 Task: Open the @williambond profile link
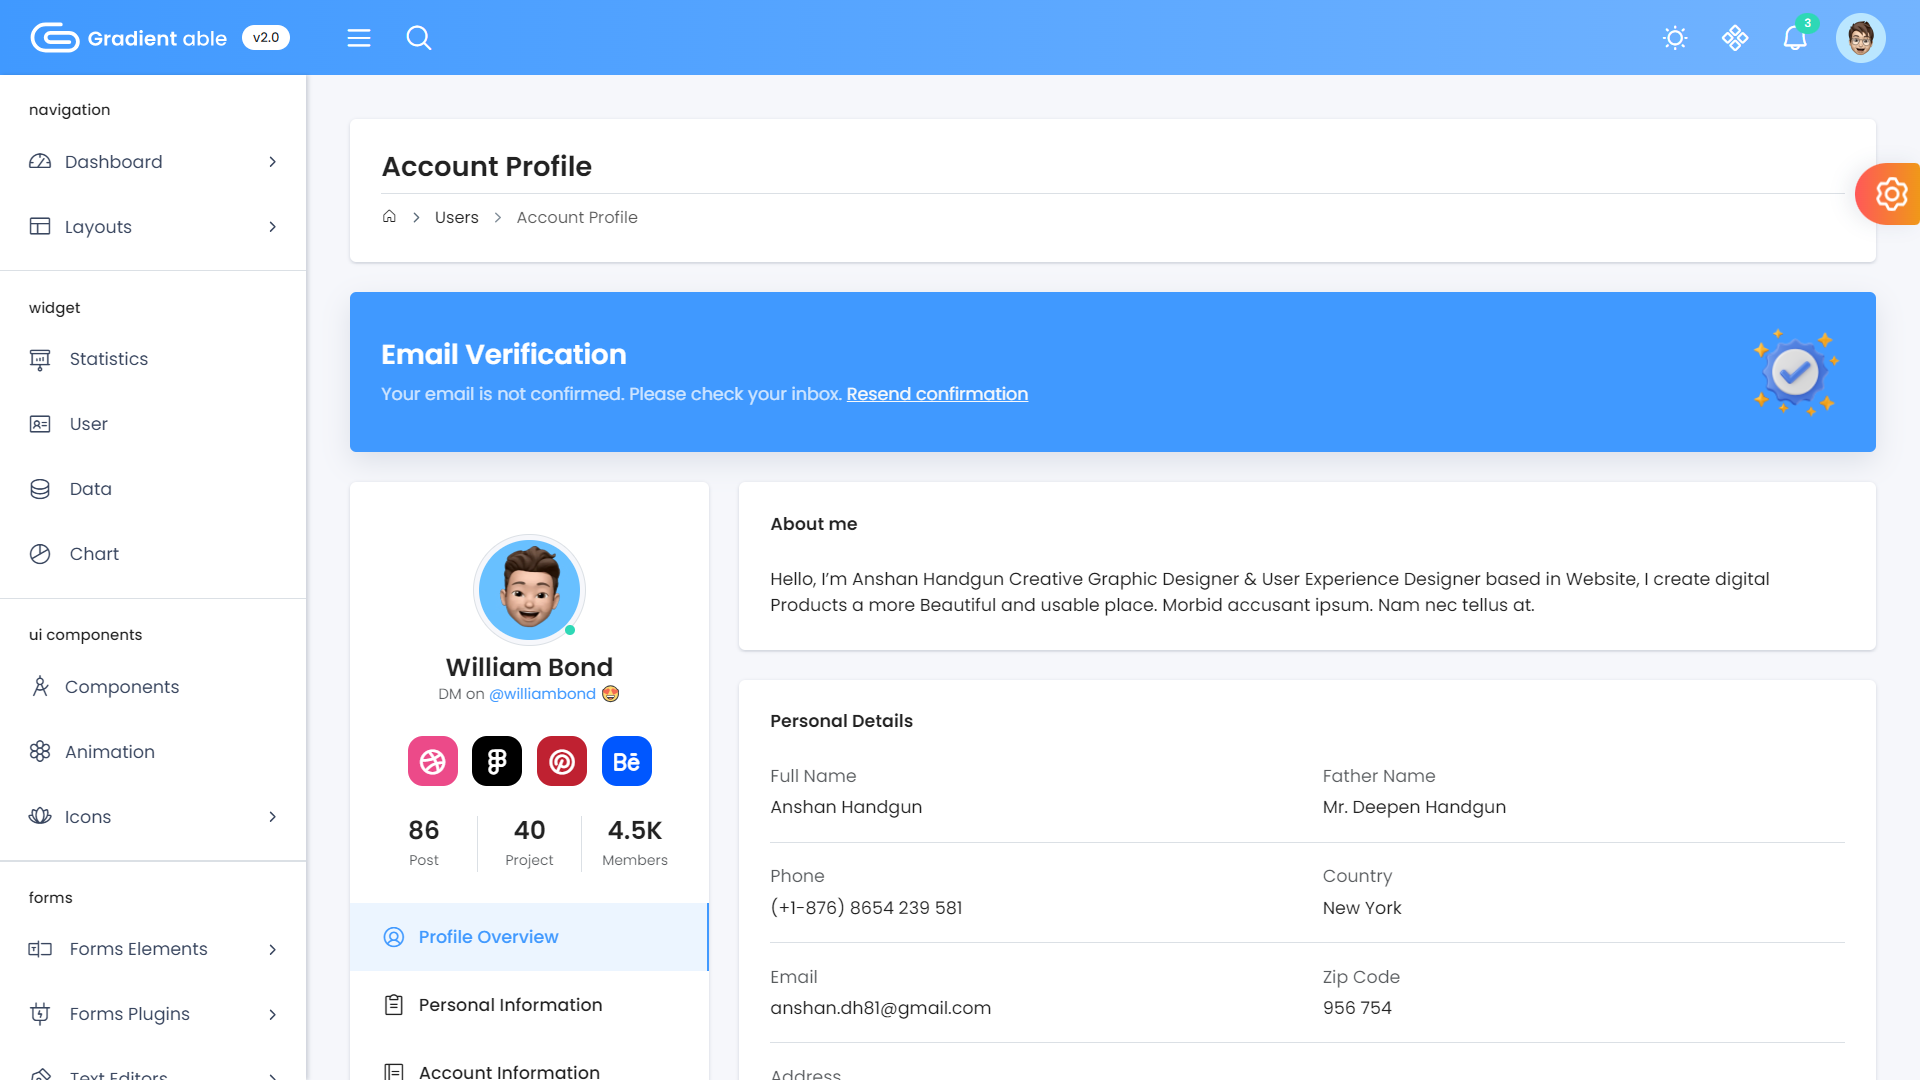(542, 694)
